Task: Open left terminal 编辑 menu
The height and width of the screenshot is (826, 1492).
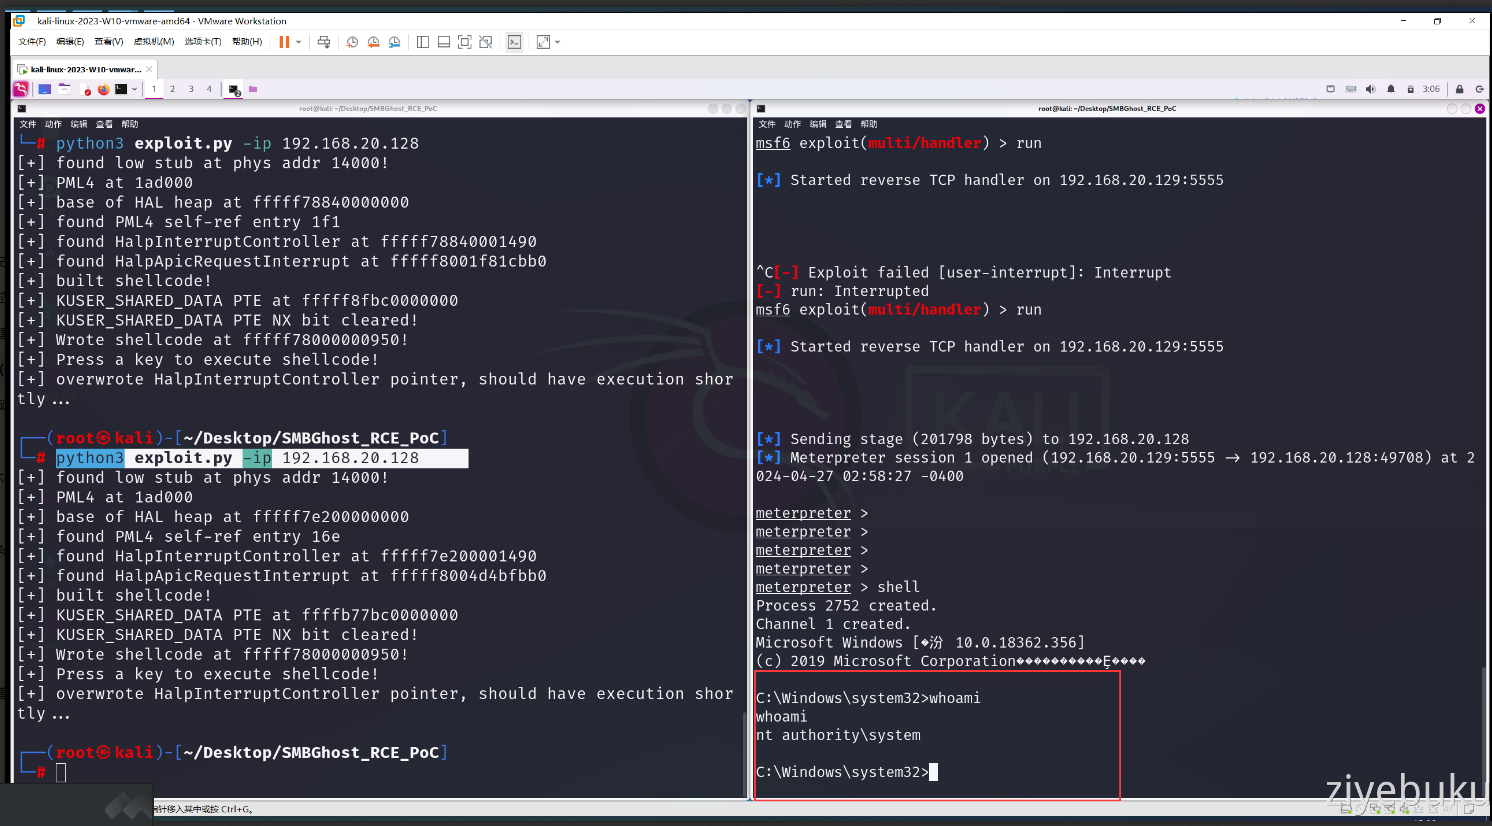Action: tap(79, 125)
